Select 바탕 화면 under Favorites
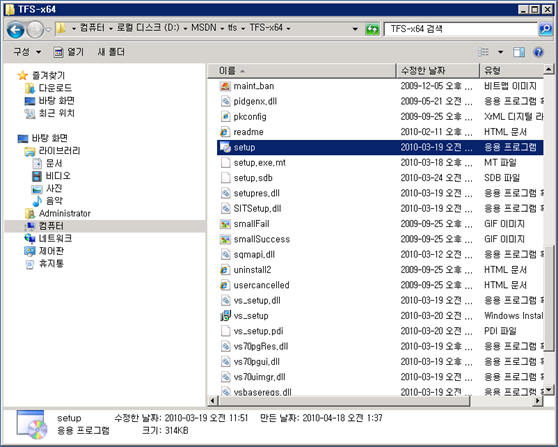 tap(57, 100)
